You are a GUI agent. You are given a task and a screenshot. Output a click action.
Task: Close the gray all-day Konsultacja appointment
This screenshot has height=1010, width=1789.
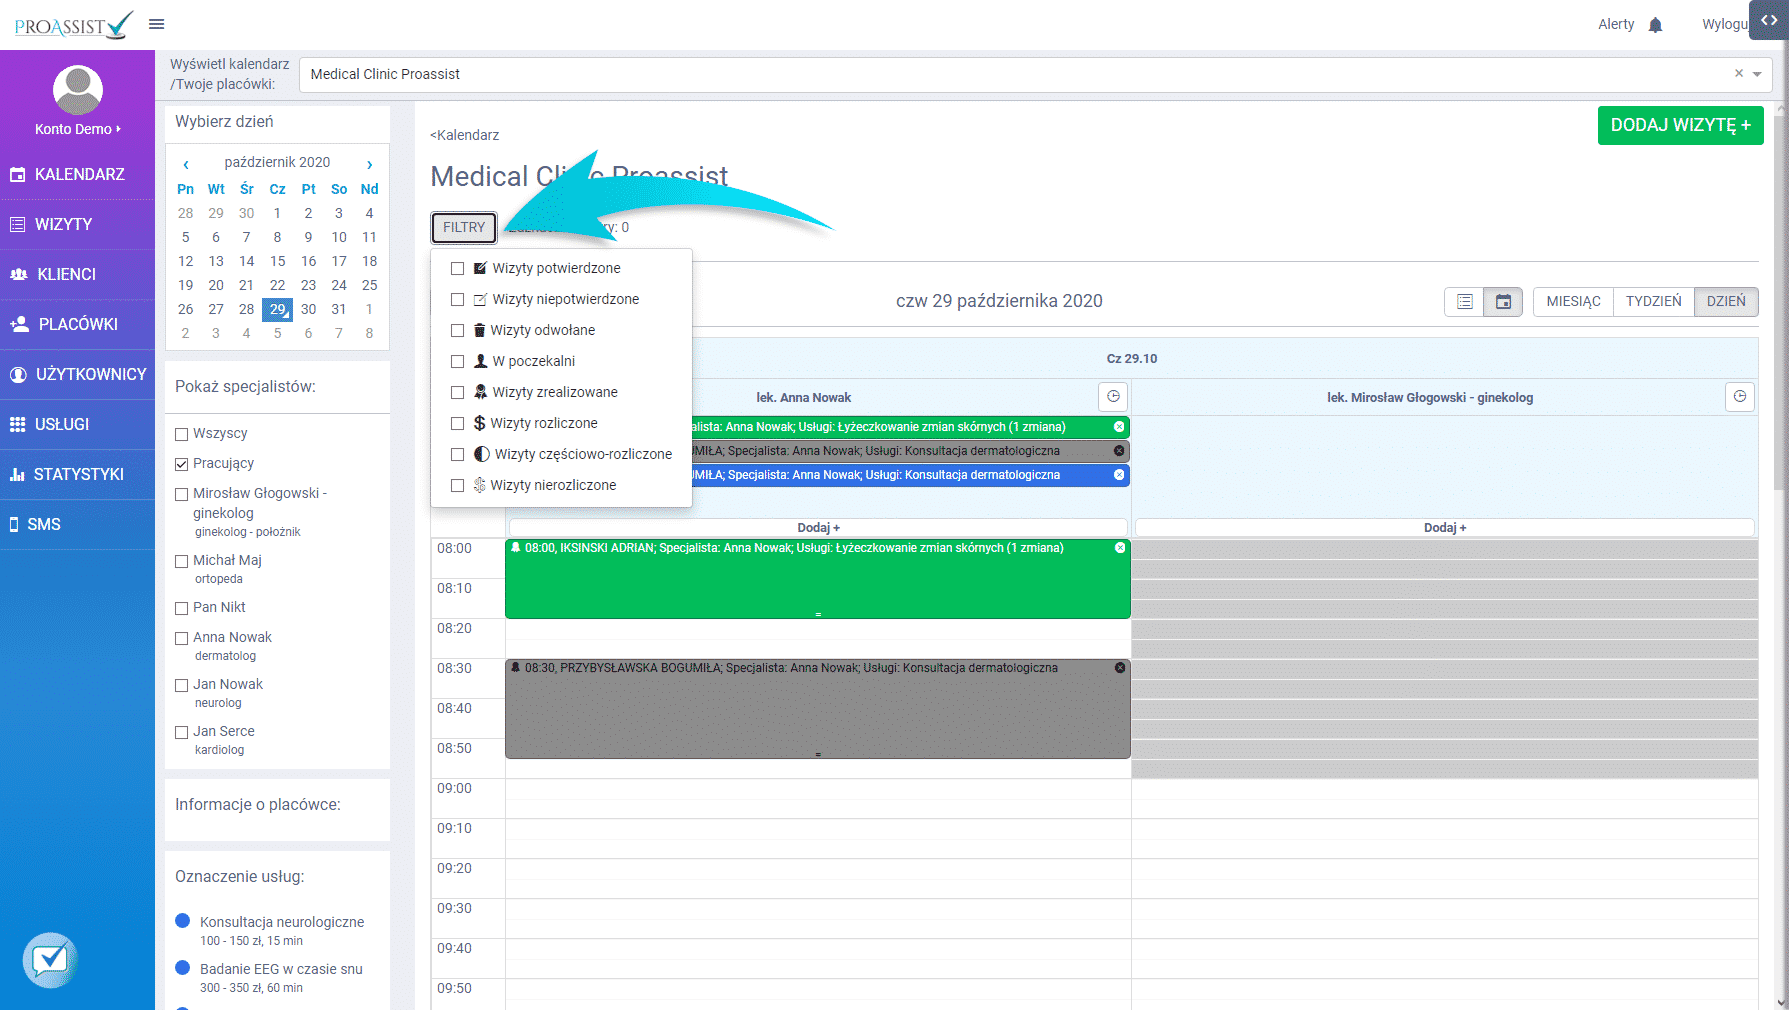point(1119,451)
